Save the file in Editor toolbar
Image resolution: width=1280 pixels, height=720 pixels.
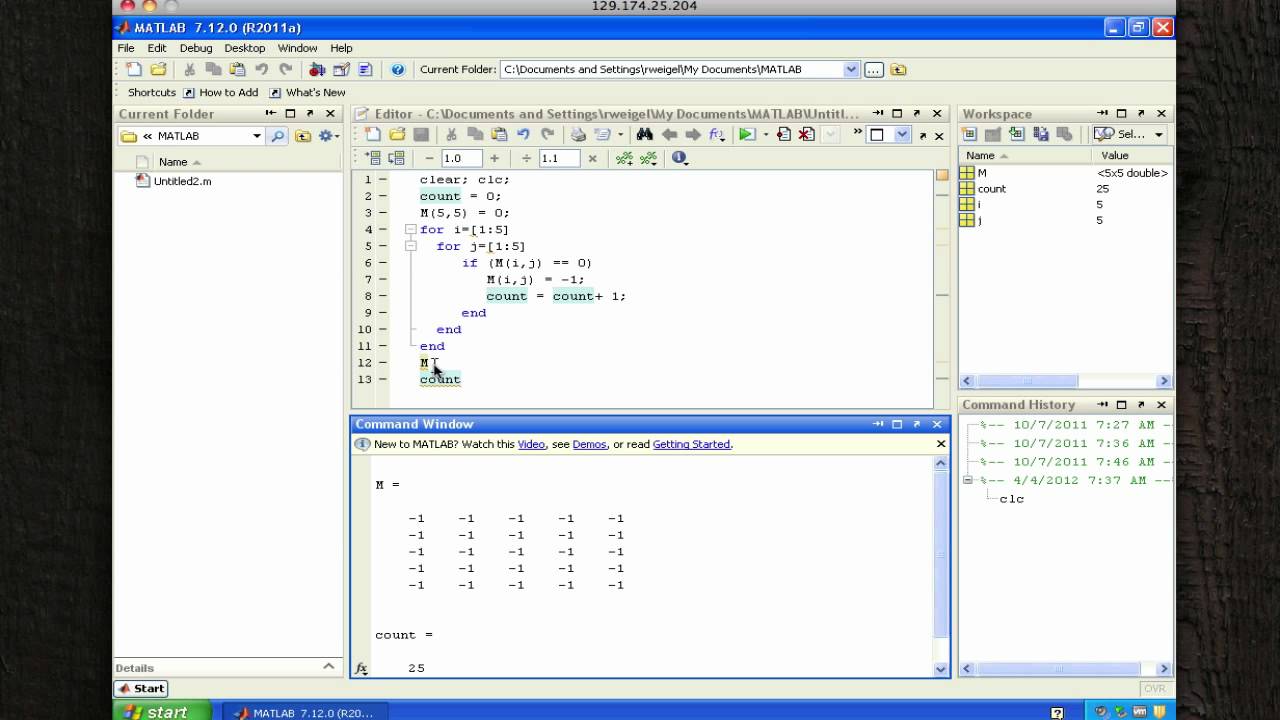pyautogui.click(x=421, y=135)
